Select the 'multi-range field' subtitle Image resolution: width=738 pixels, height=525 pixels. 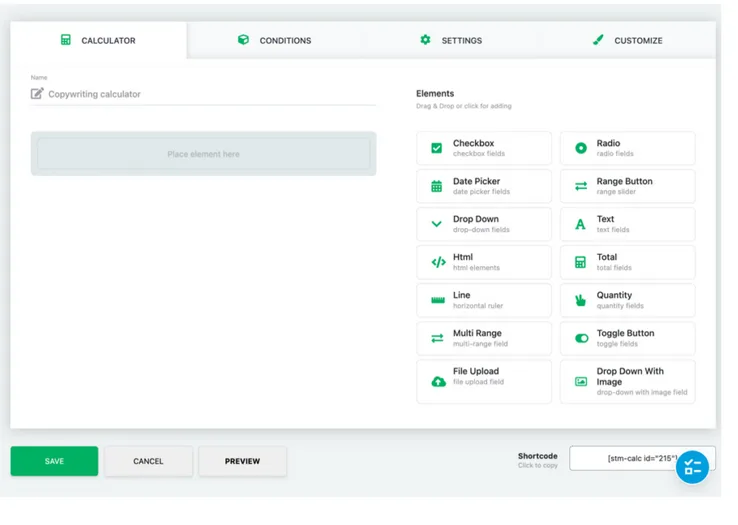(480, 344)
